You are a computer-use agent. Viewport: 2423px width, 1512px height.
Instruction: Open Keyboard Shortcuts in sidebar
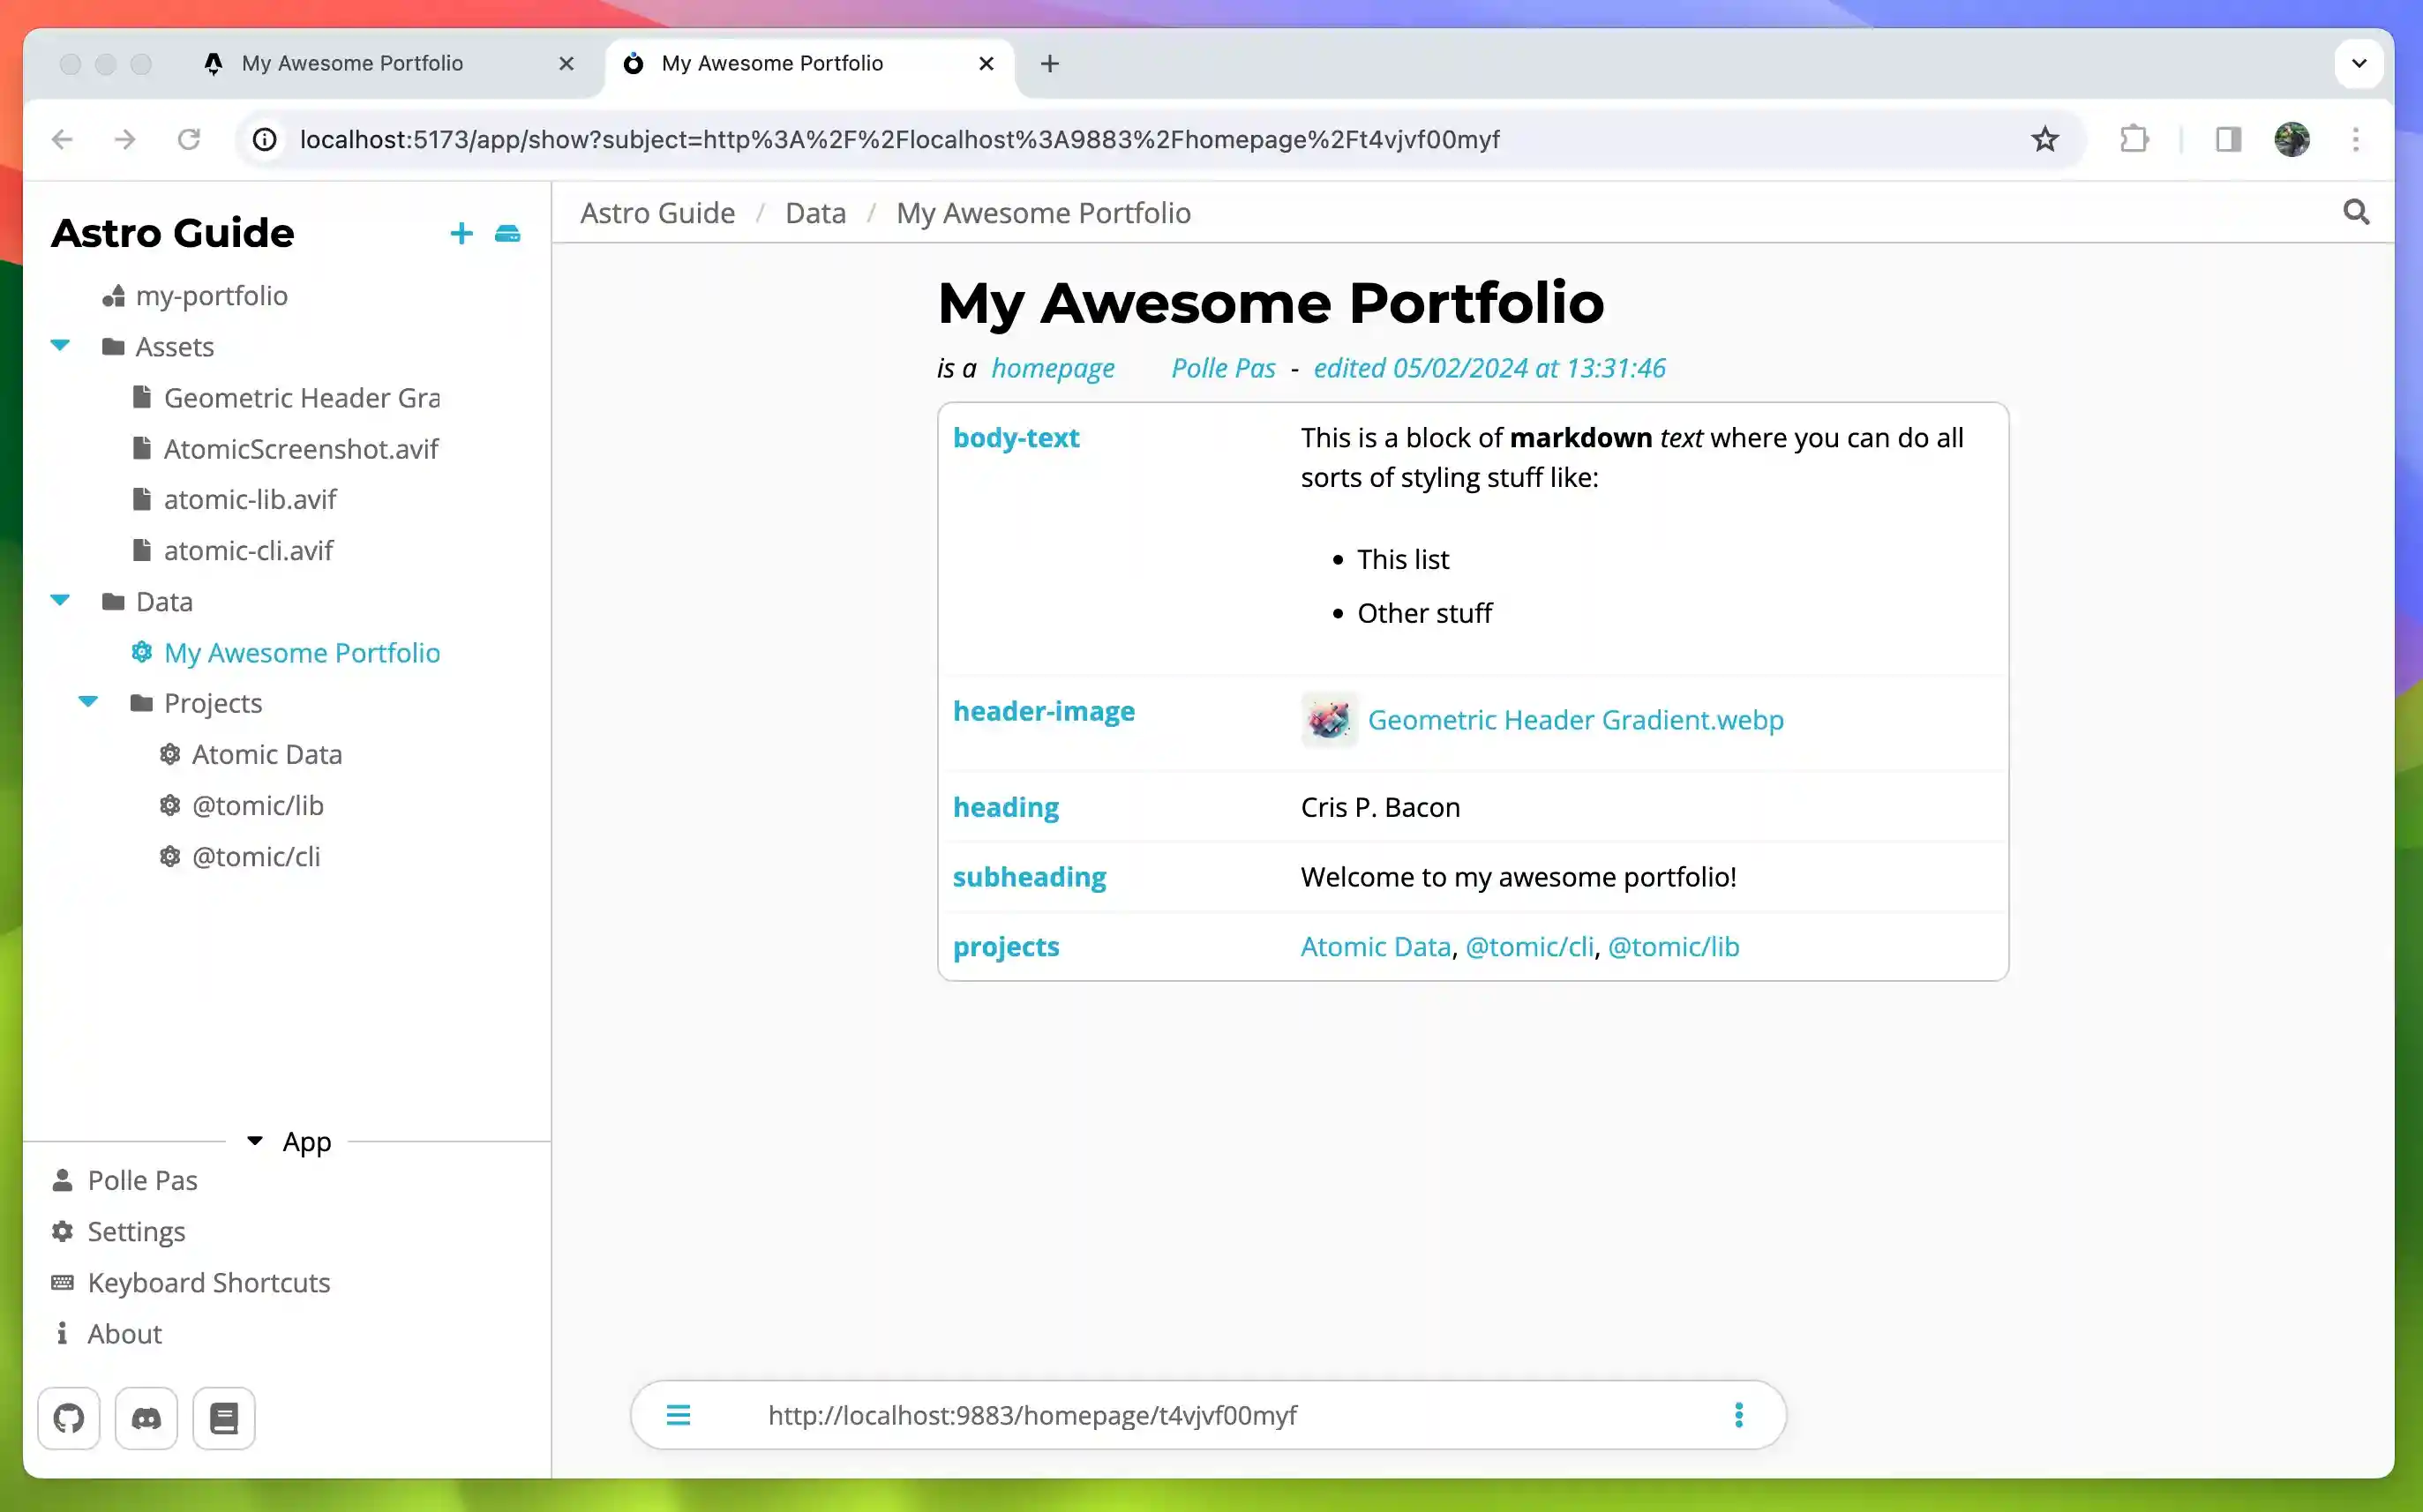208,1282
